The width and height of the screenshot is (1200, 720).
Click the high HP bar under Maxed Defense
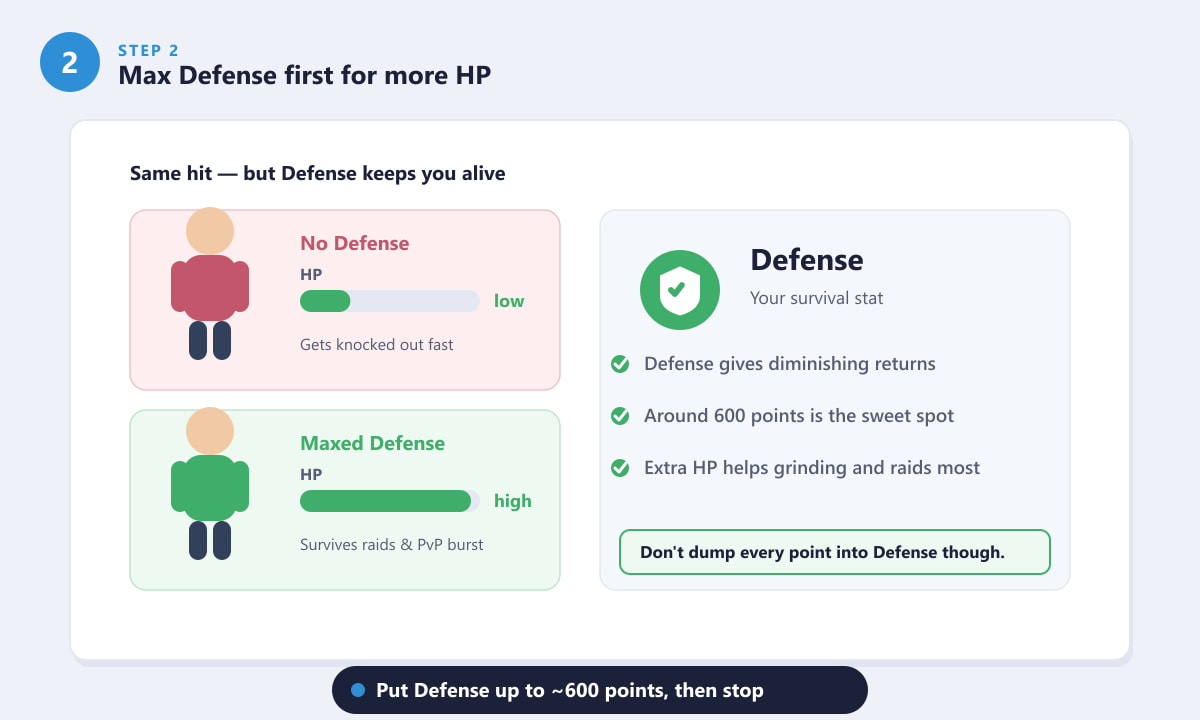click(390, 501)
